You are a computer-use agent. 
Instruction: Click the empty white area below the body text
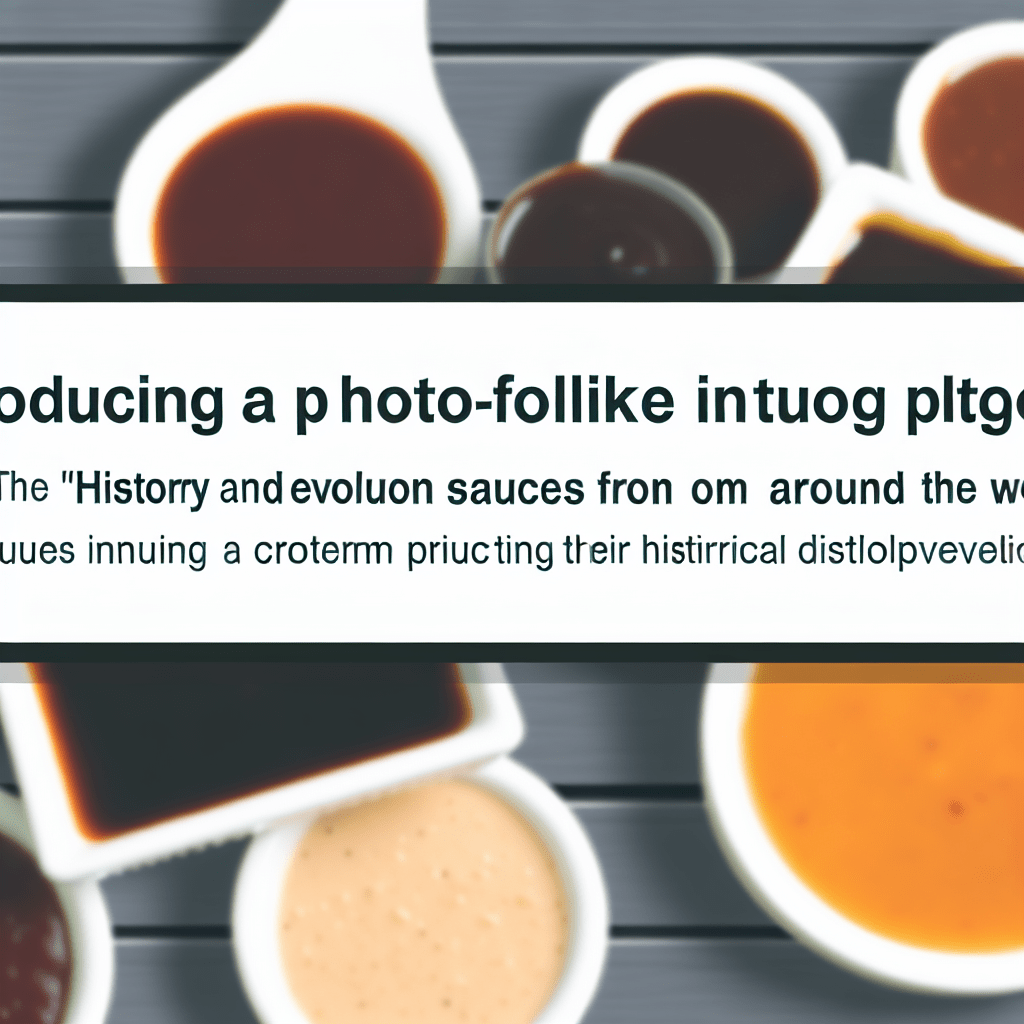pyautogui.click(x=512, y=607)
